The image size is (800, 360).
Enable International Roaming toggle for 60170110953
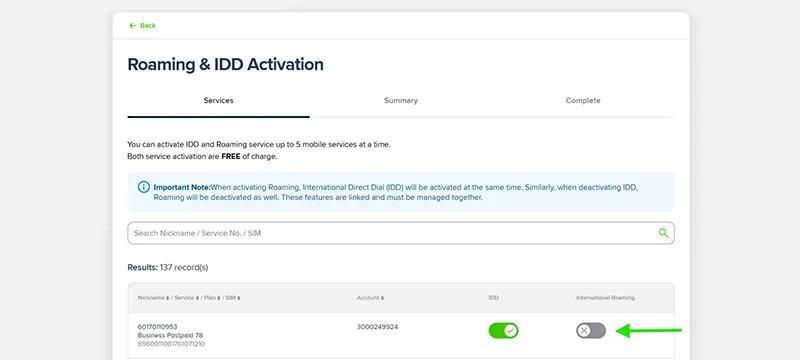591,330
